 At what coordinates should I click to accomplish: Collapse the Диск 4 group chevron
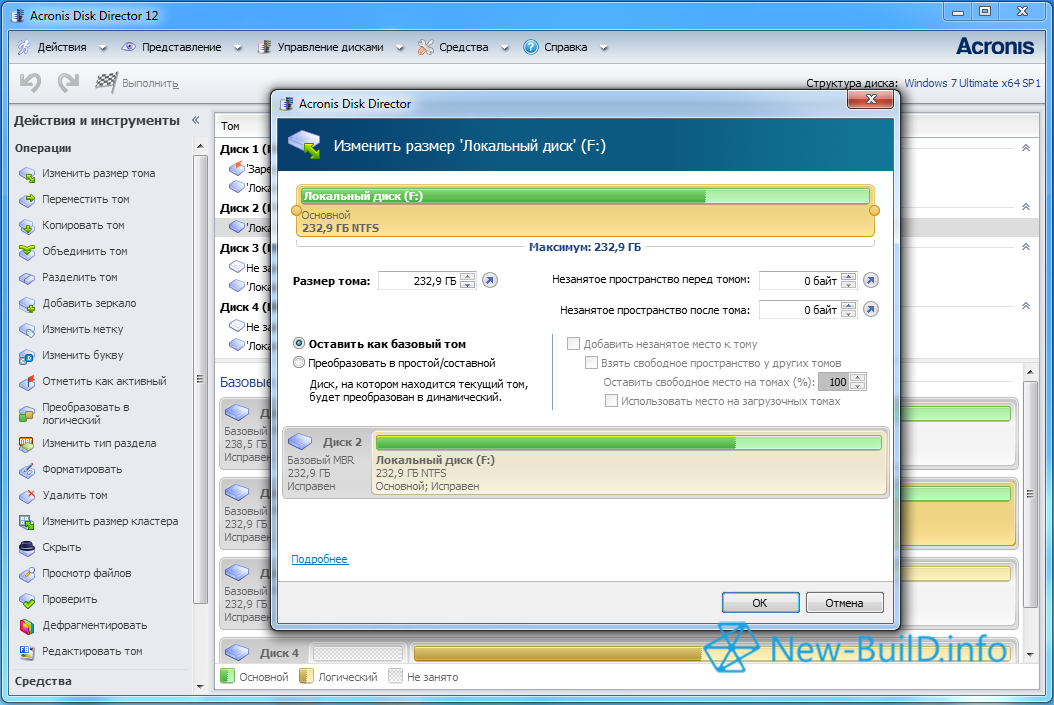(x=1026, y=306)
